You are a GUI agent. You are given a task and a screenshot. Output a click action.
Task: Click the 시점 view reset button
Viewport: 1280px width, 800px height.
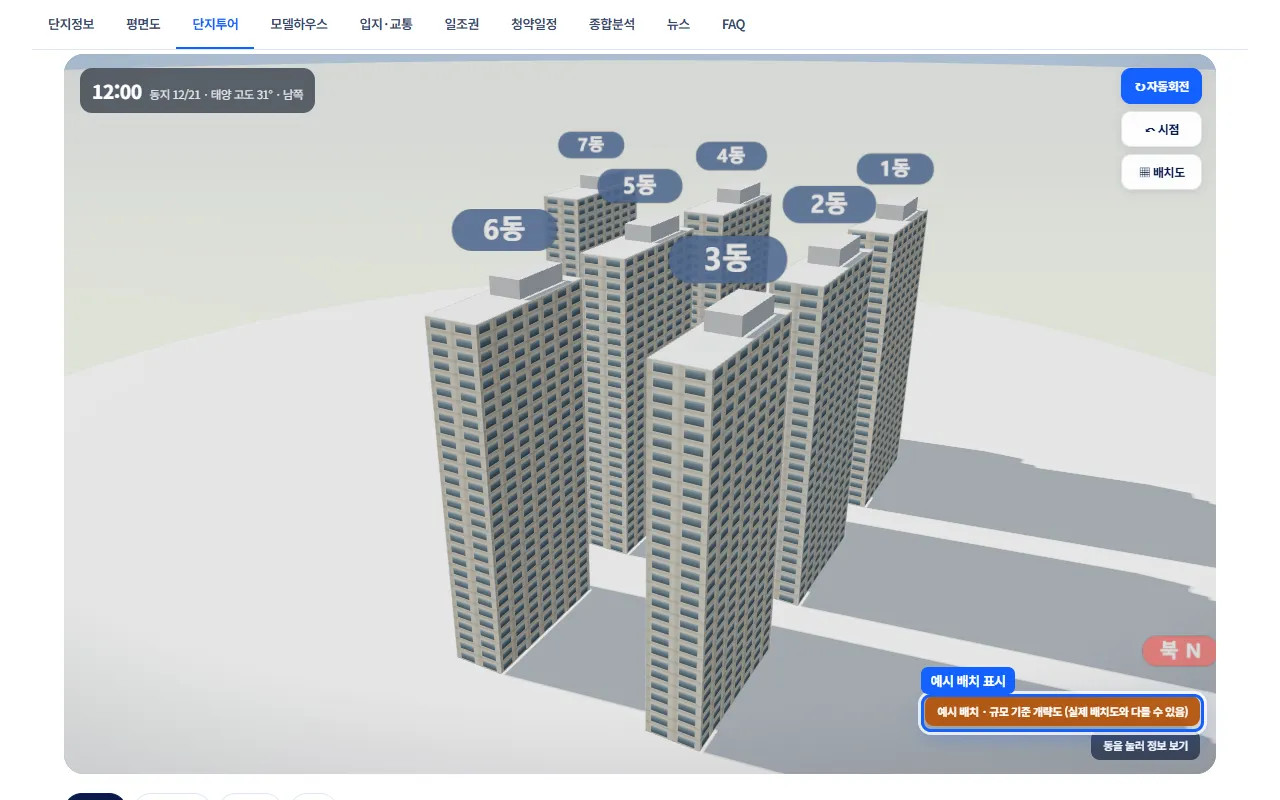click(1161, 129)
